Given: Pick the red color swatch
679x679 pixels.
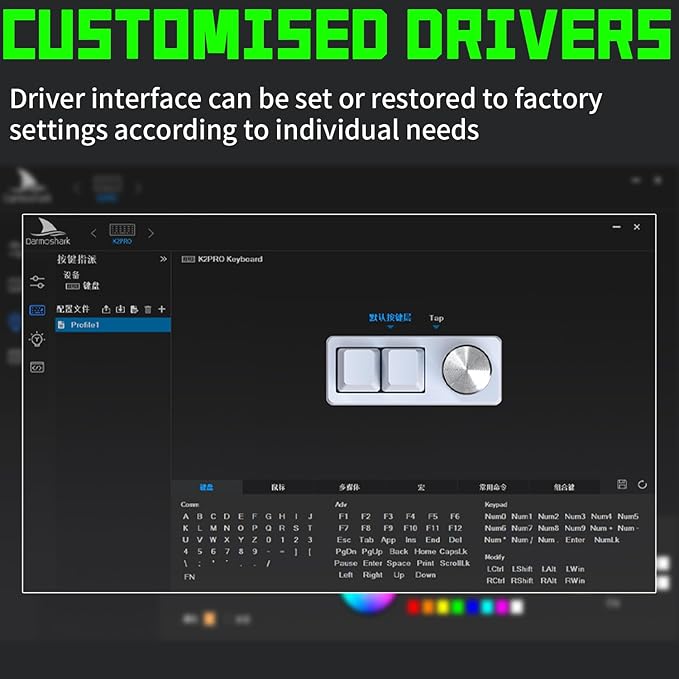Looking at the screenshot, I should (x=413, y=607).
